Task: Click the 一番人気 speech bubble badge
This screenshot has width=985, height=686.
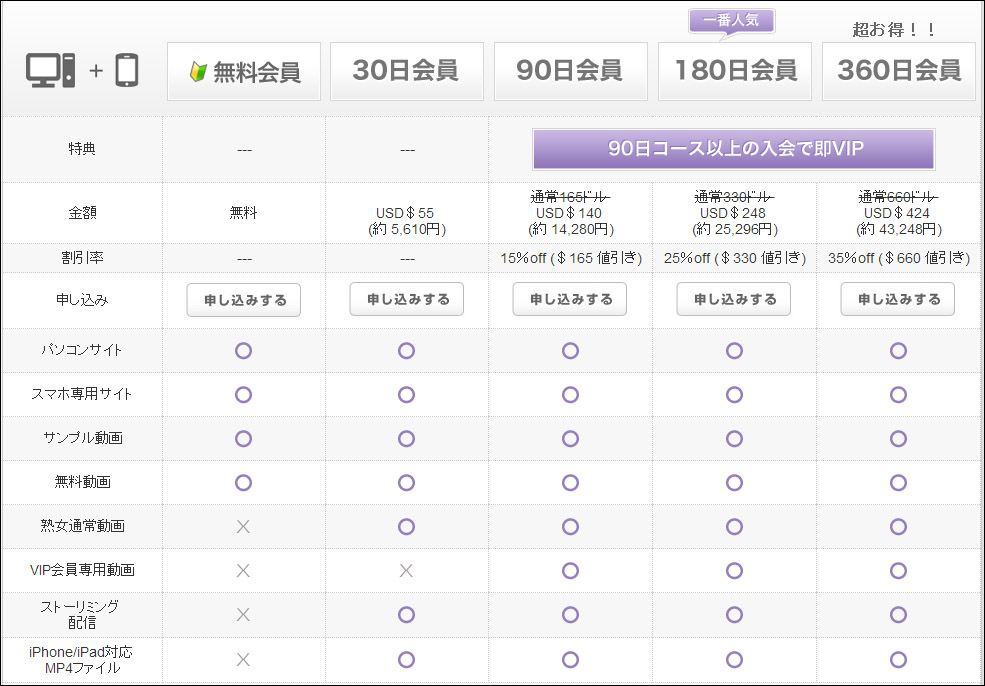Action: pos(732,20)
